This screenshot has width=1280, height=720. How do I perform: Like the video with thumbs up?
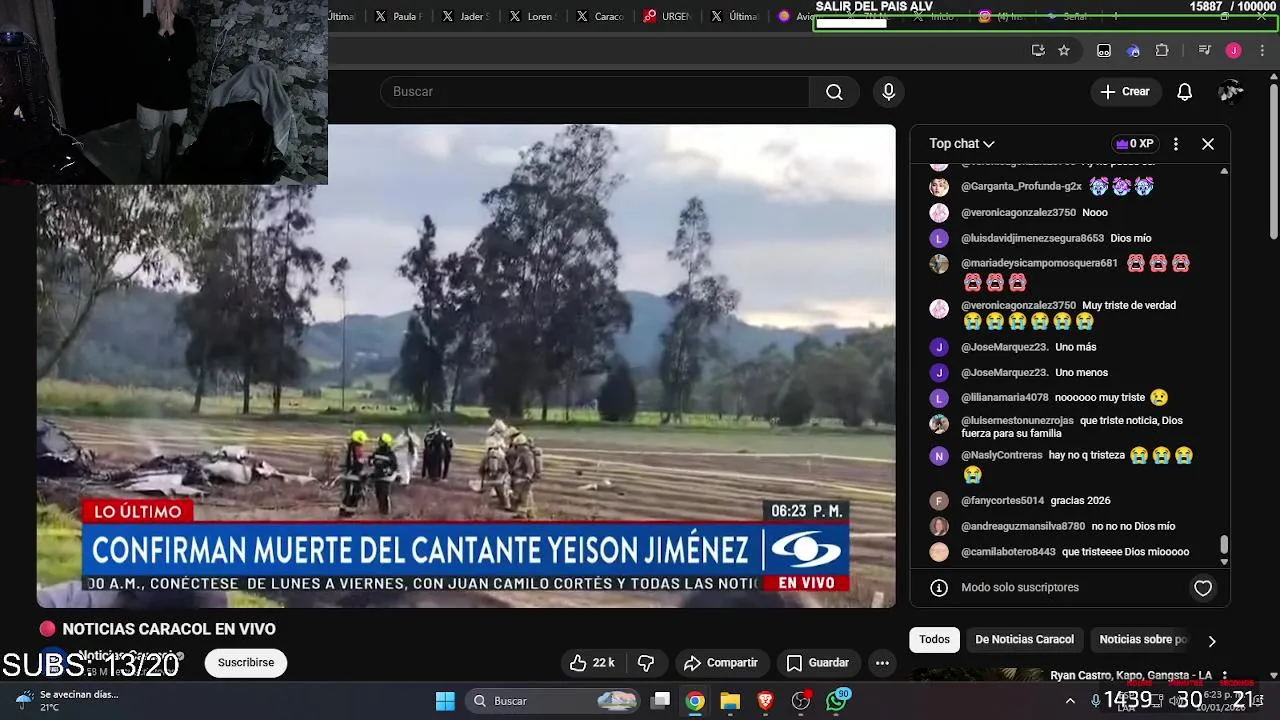[592, 663]
